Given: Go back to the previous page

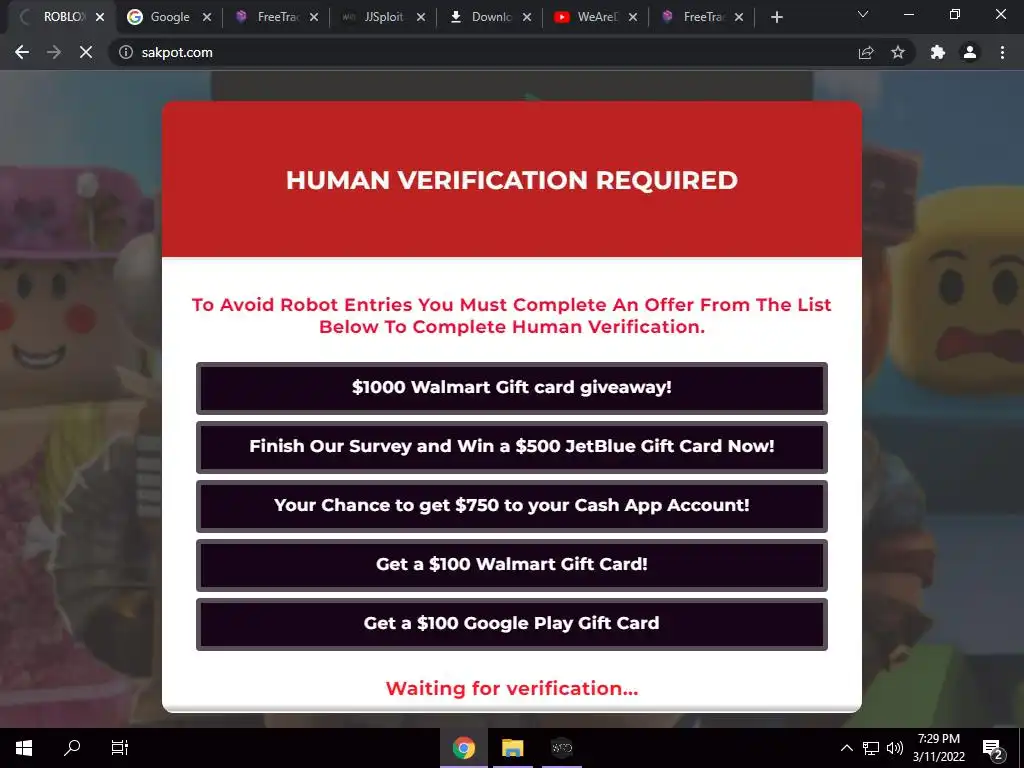Looking at the screenshot, I should 22,52.
